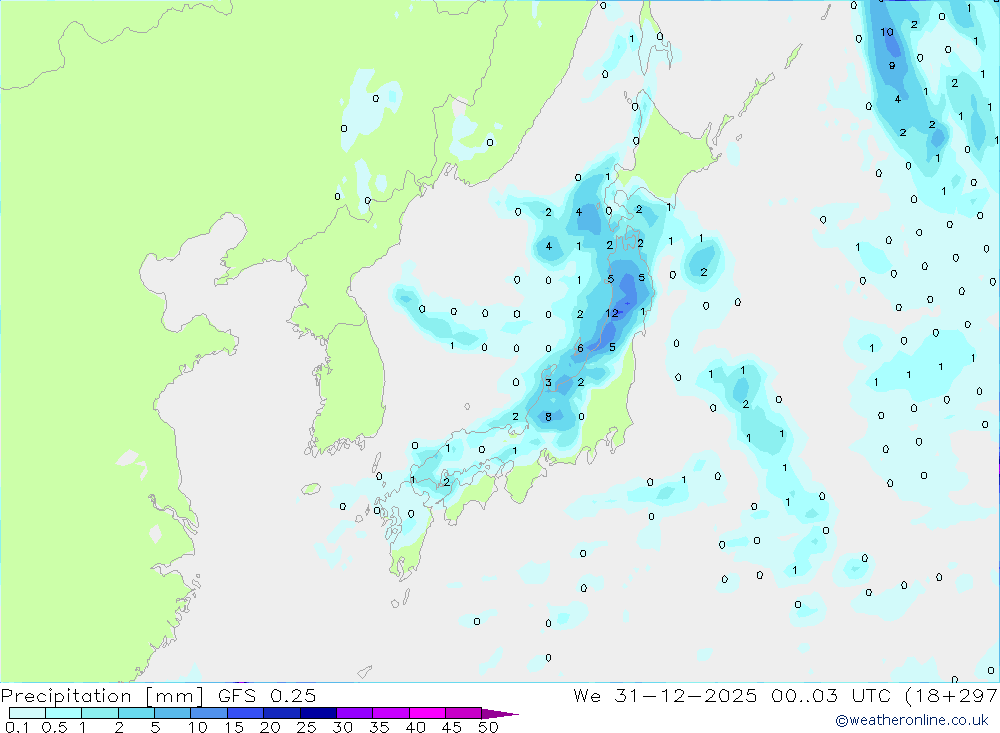Image resolution: width=1000 pixels, height=733 pixels.
Task: Choose the 10–15 mm legend color swatch
Action: click(209, 713)
